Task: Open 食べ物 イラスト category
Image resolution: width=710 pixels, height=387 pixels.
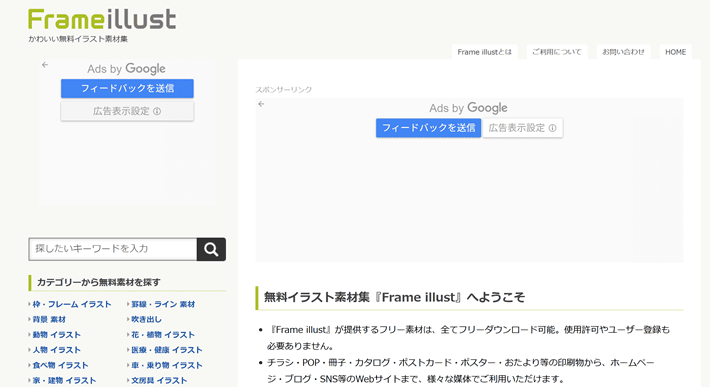Action: (61, 365)
